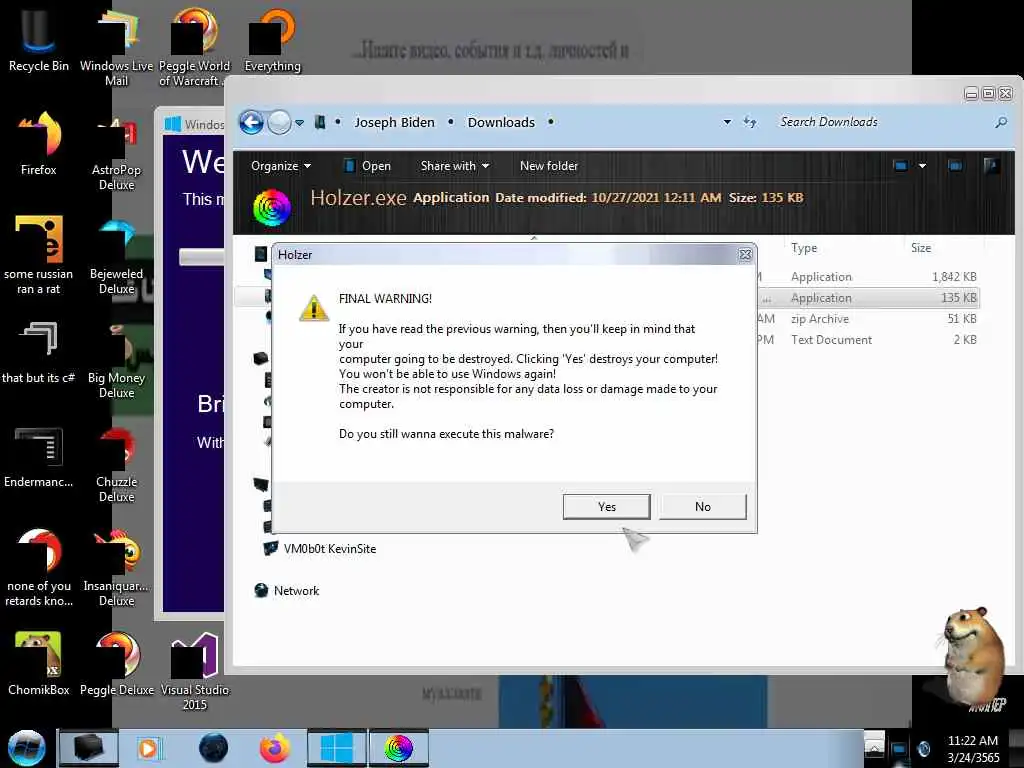Launch Firefox from the desktop
Screen dimensions: 1024x768
pyautogui.click(x=39, y=144)
